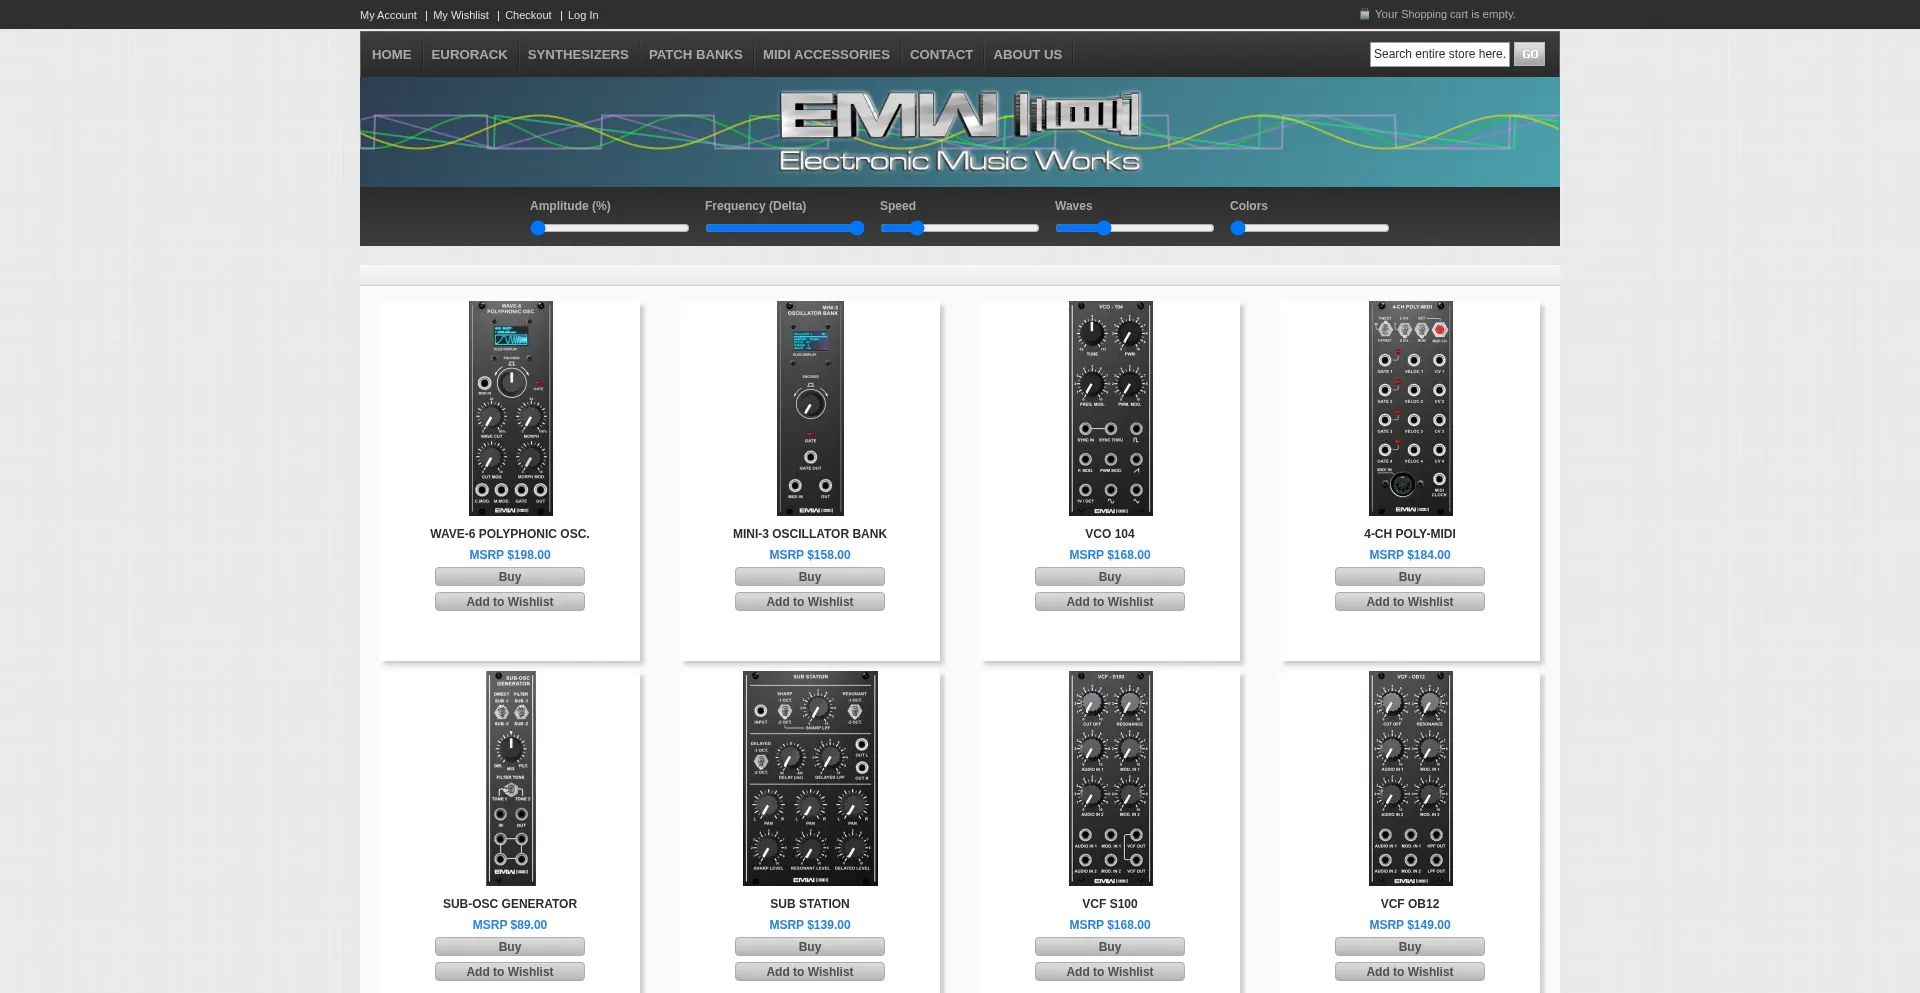Open the CONTACT page
This screenshot has width=1920, height=993.
[941, 55]
